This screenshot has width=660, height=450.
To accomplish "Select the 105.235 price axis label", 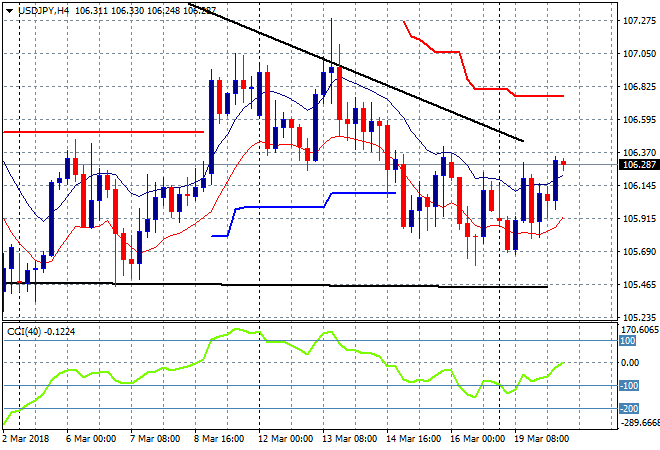I will pos(639,317).
